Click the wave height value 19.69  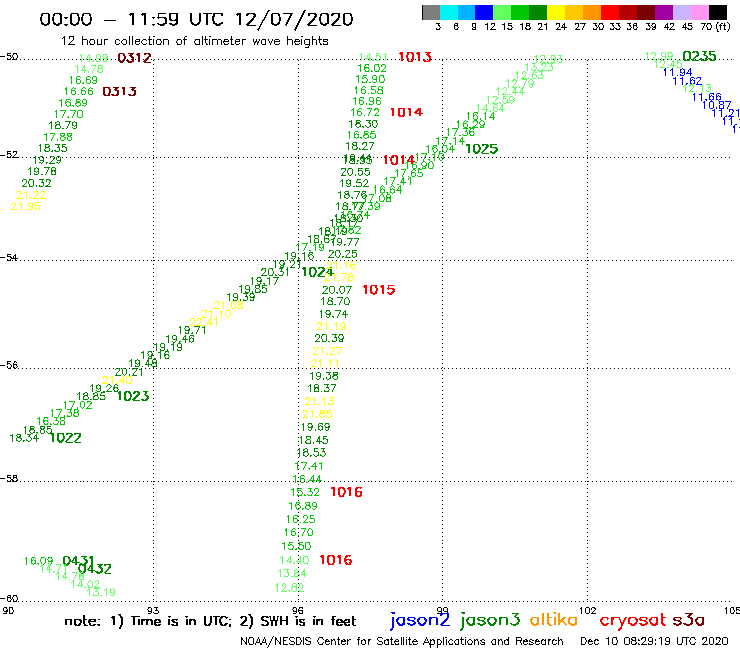click(x=315, y=427)
